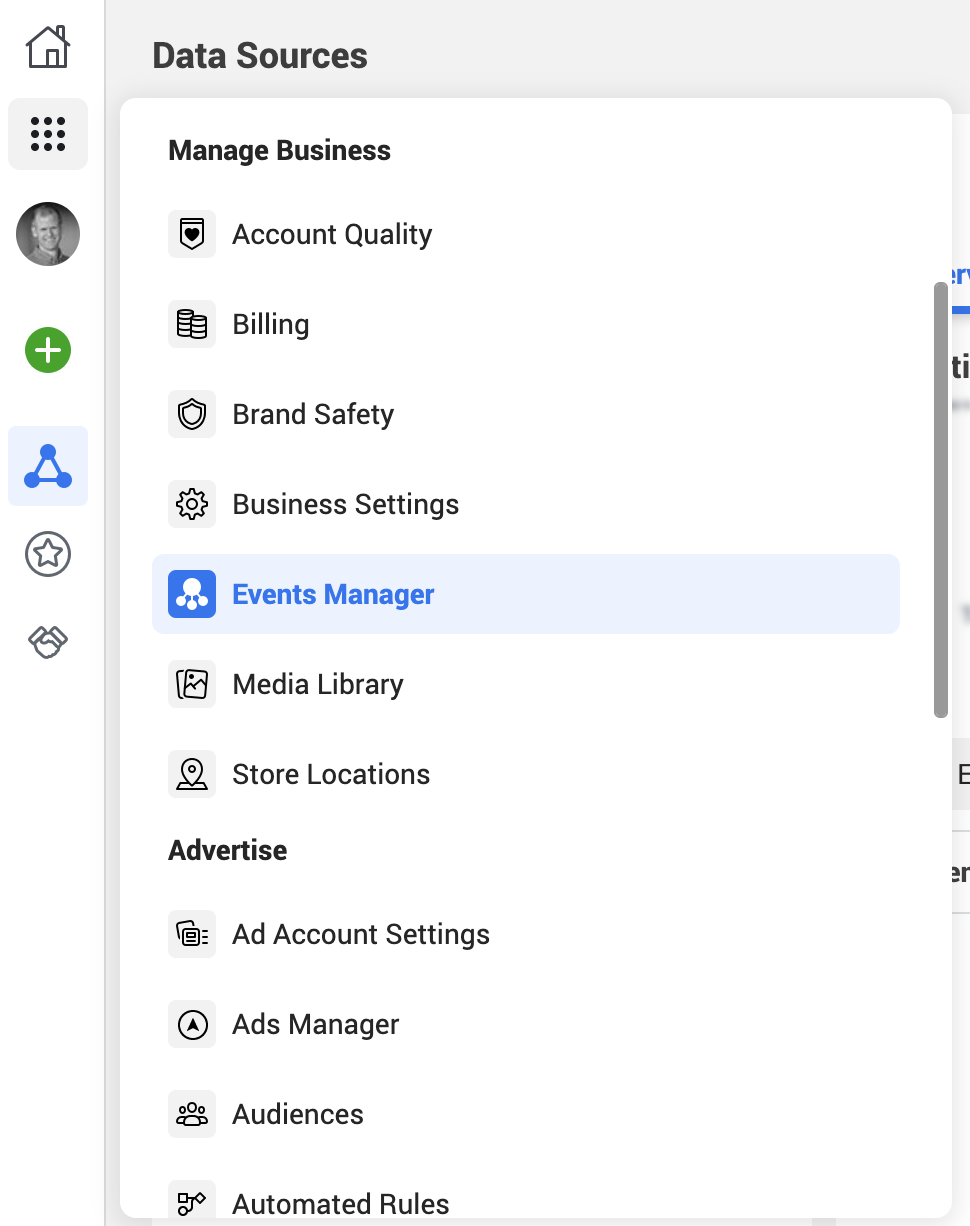
Task: Go to the Home icon in sidebar
Action: click(x=48, y=47)
